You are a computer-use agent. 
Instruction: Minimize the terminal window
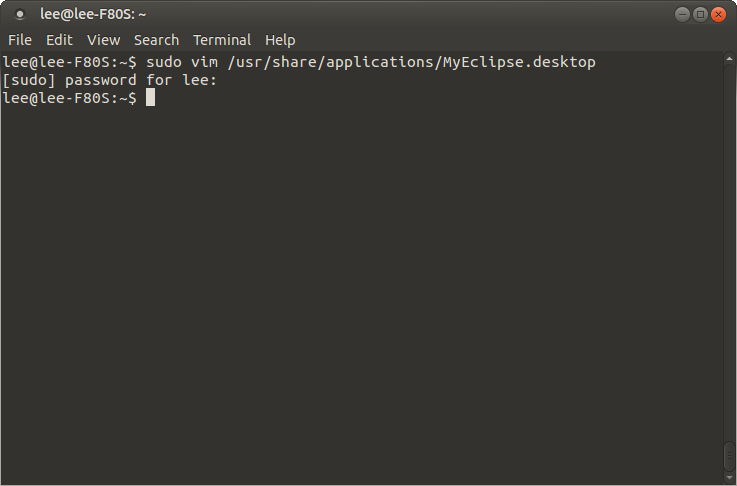(x=682, y=15)
